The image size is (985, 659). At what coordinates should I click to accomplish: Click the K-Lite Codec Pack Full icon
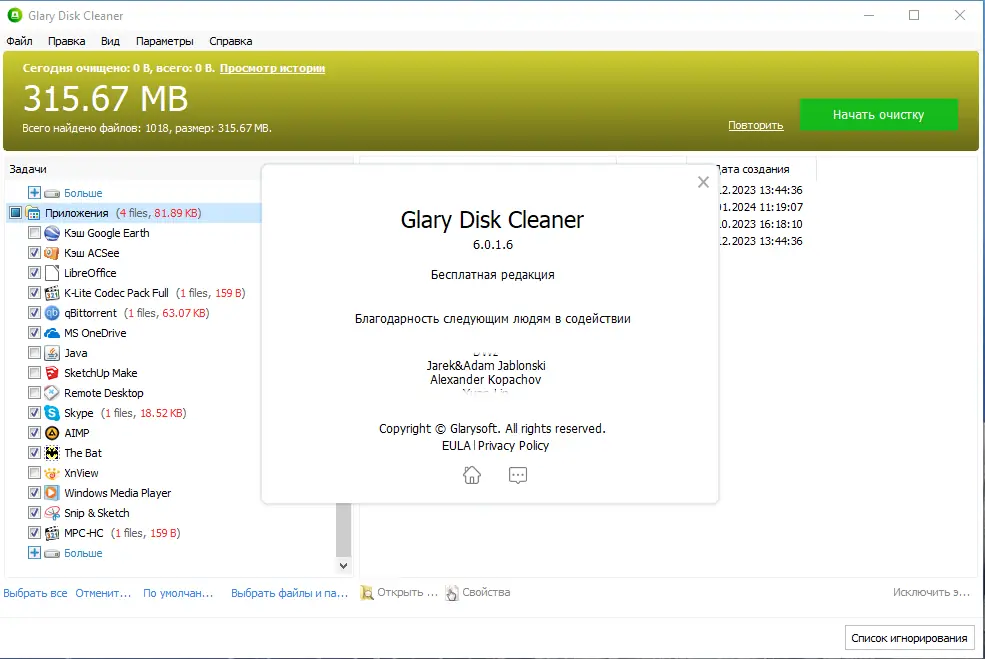(52, 293)
